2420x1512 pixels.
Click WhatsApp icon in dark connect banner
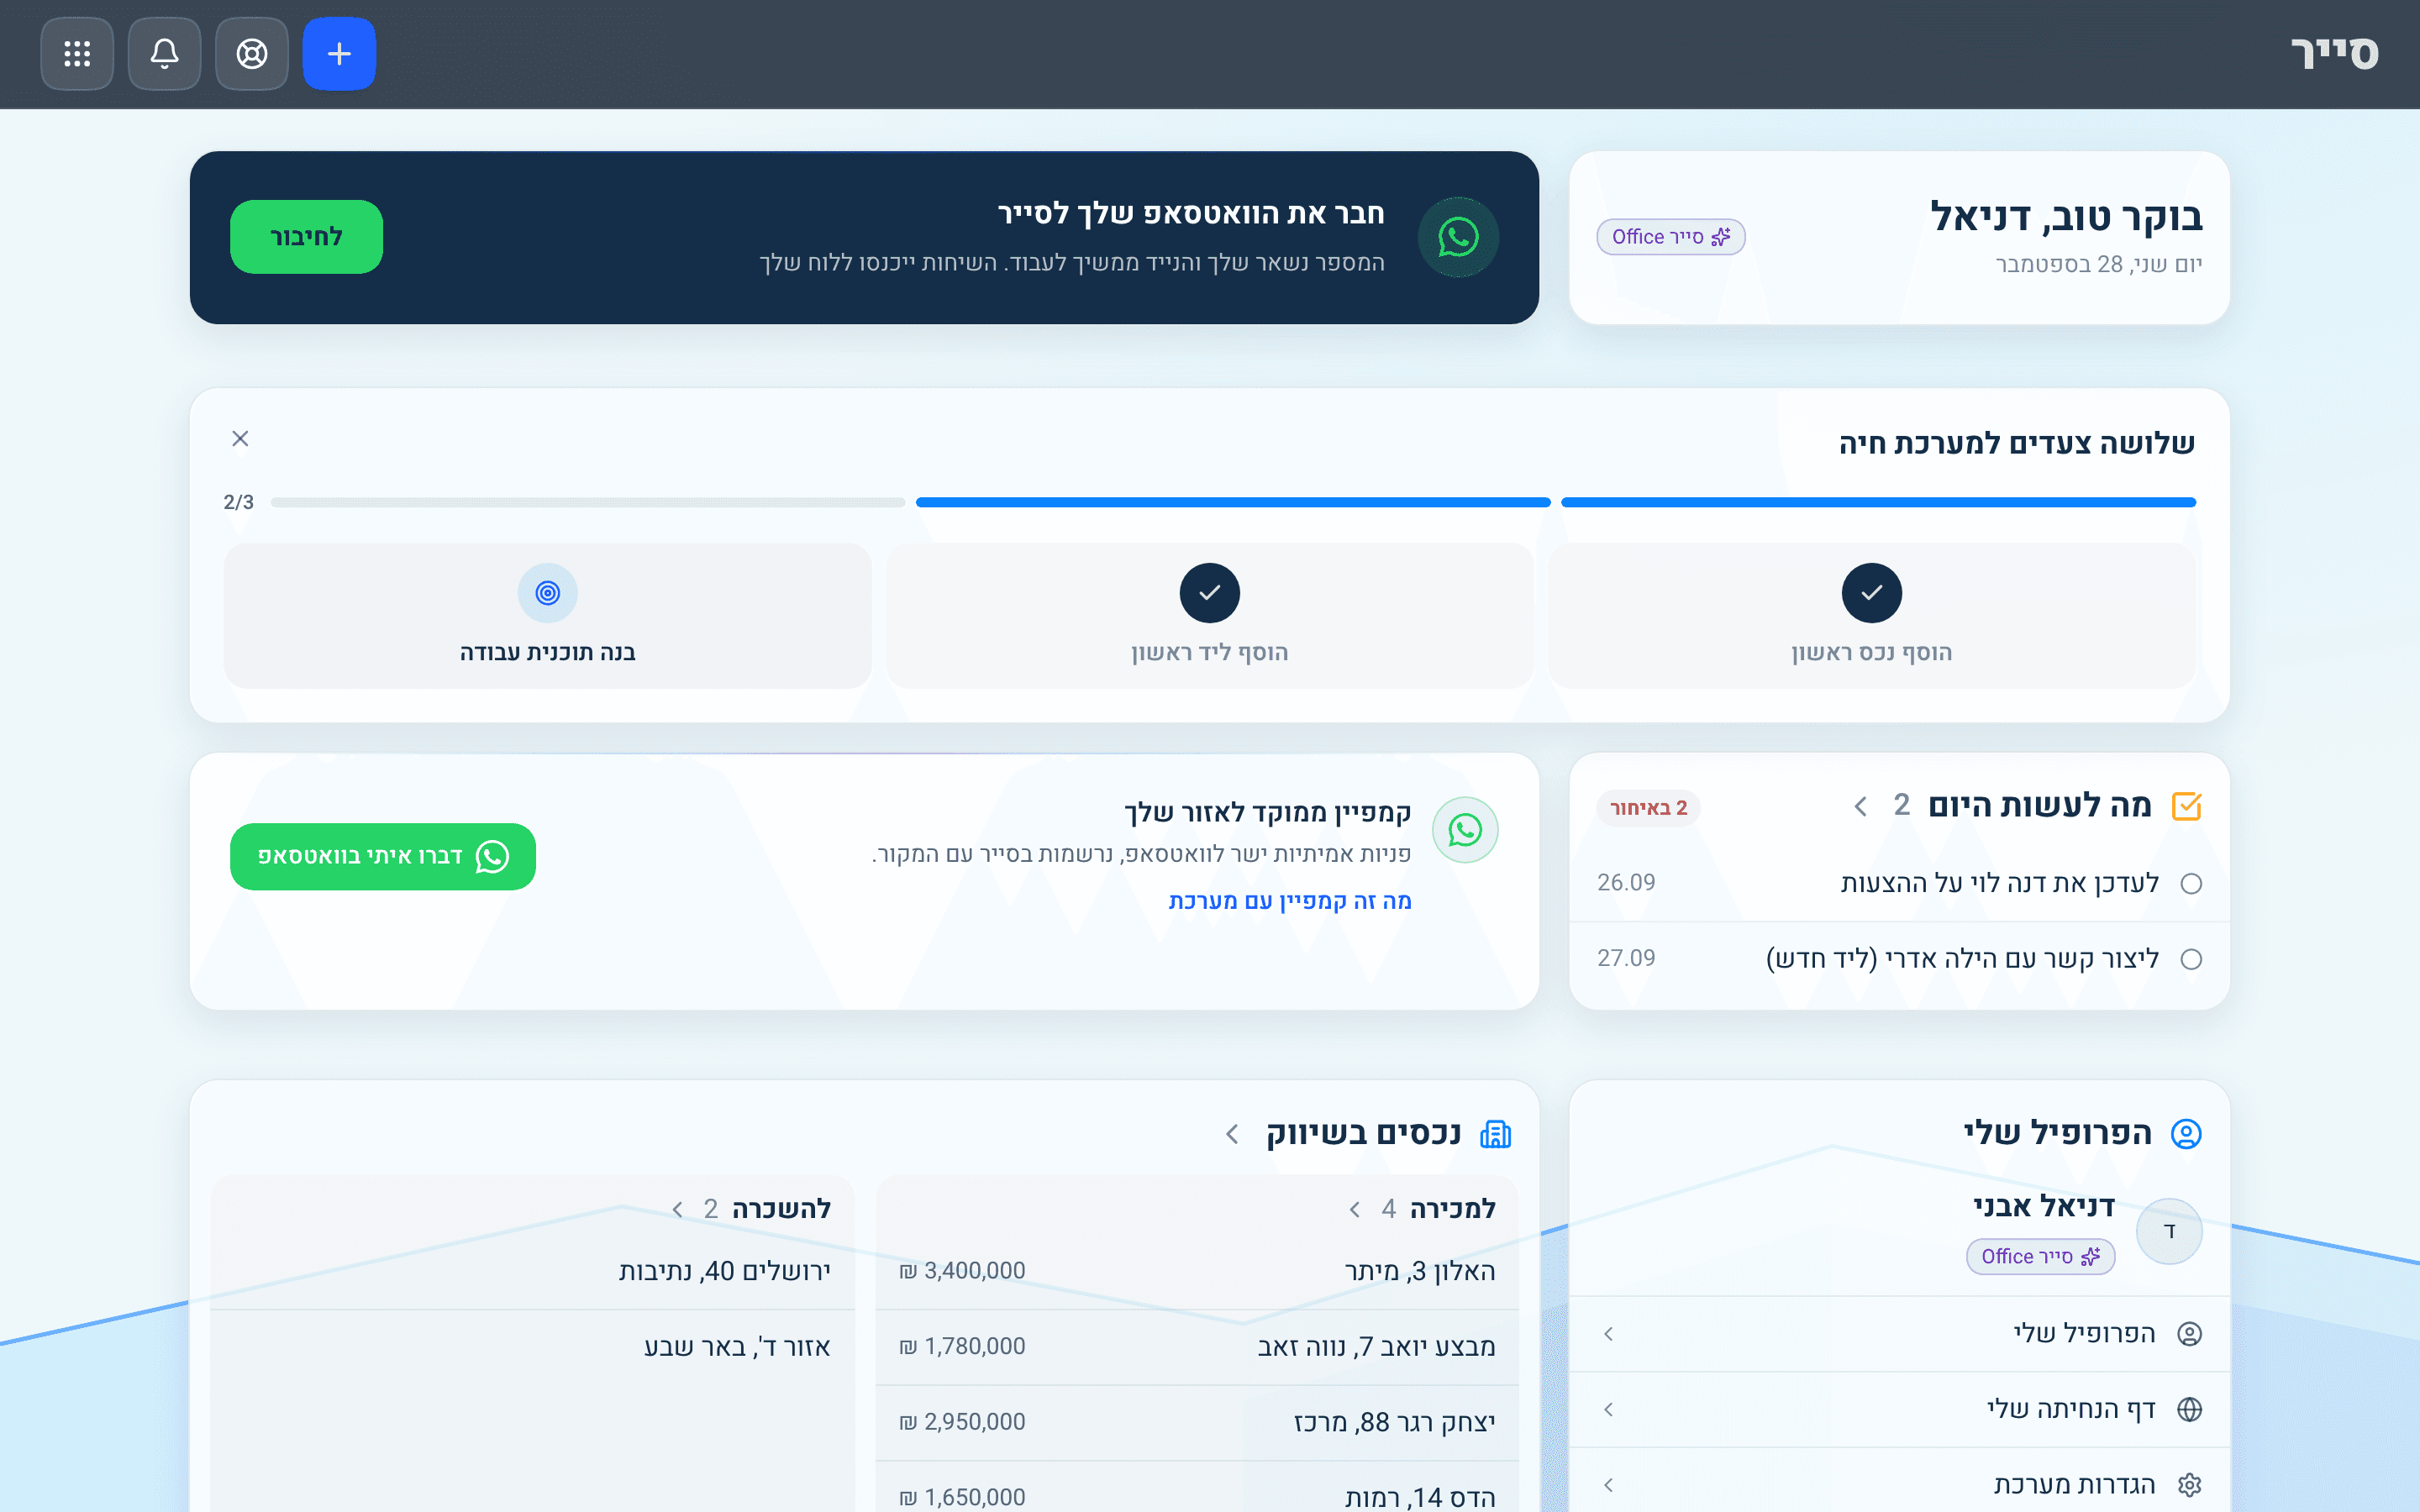tap(1458, 237)
